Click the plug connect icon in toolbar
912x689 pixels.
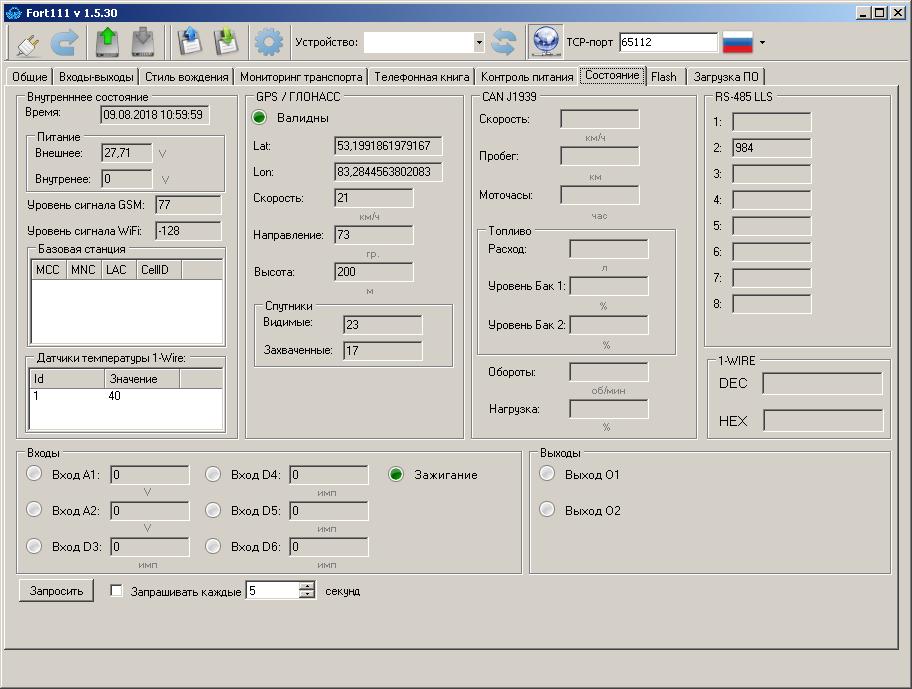[27, 42]
